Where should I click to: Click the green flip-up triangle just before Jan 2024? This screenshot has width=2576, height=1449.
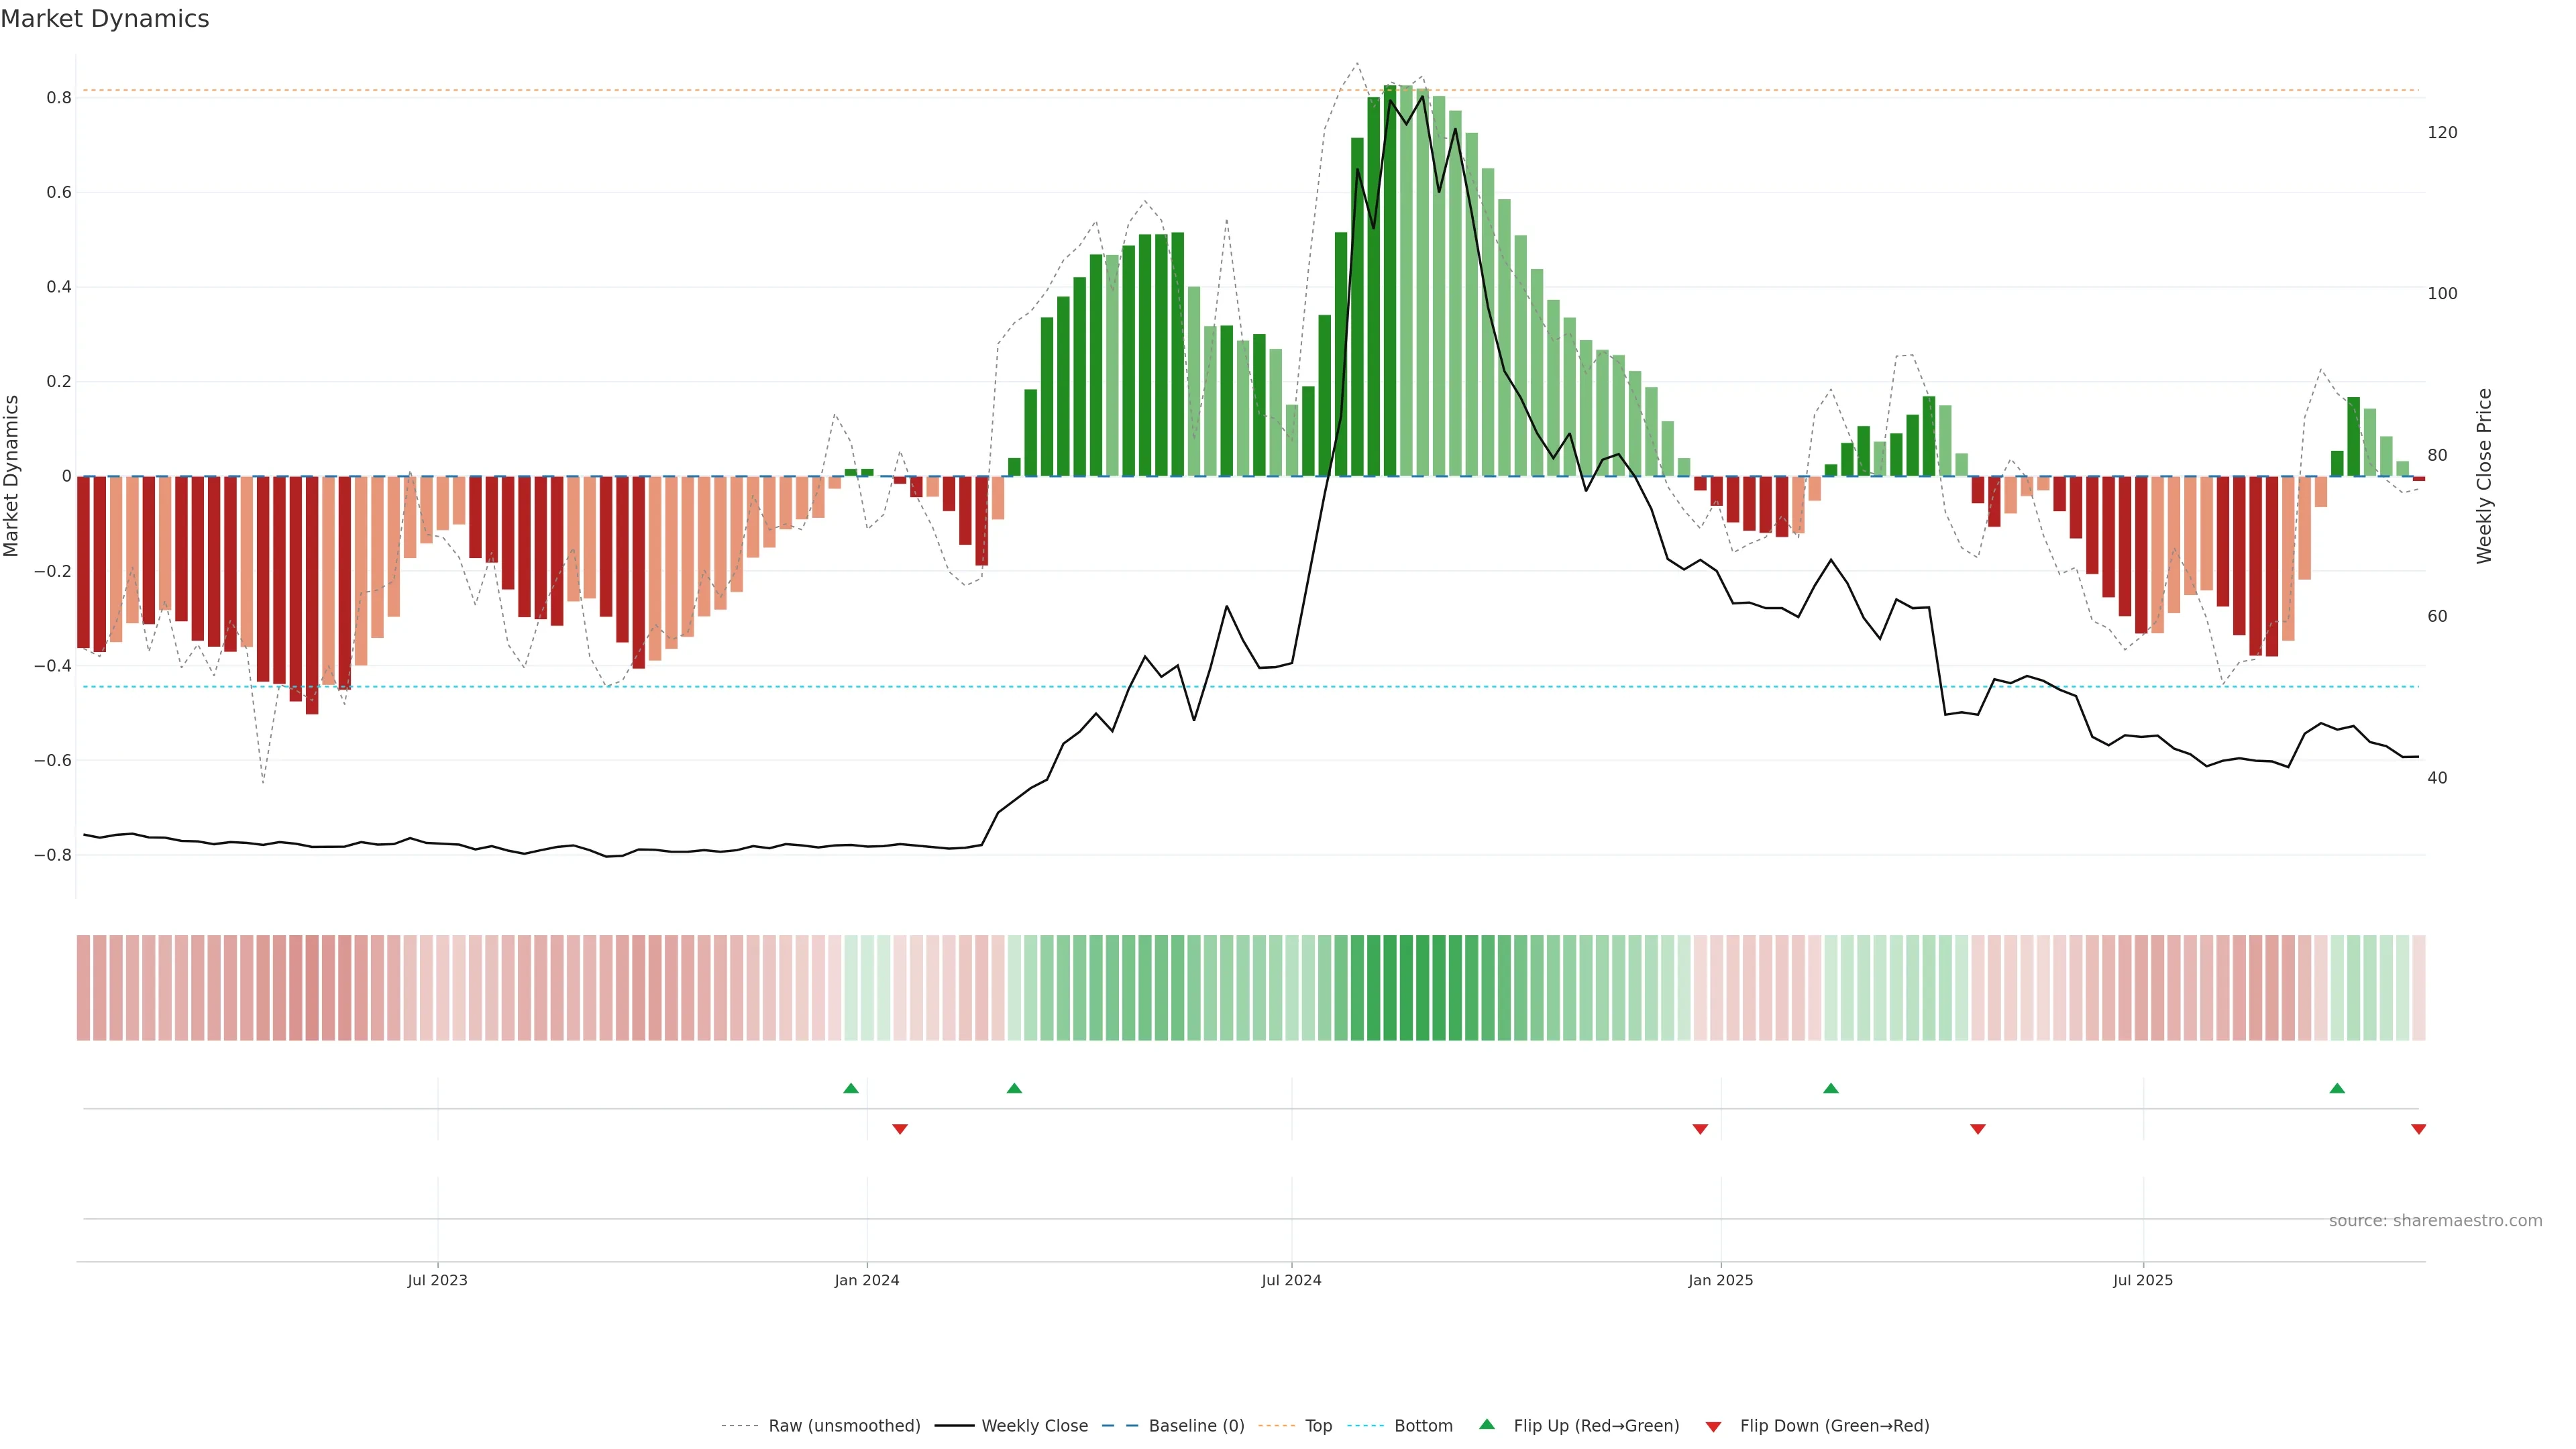click(851, 1088)
